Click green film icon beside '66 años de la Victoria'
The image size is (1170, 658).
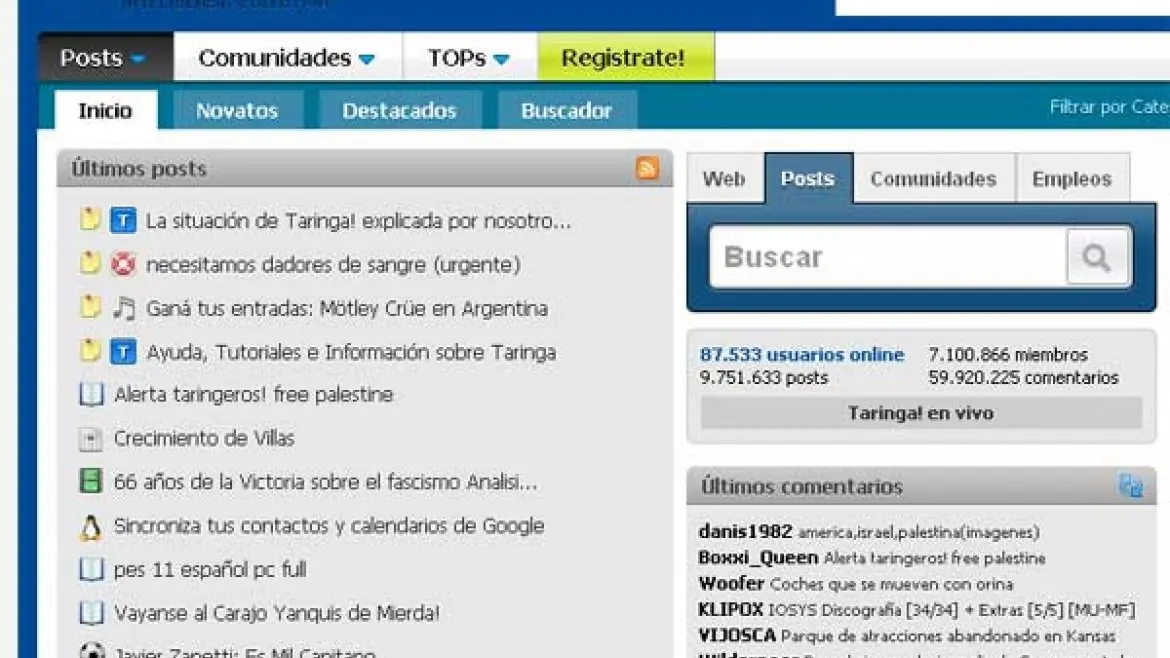(91, 481)
